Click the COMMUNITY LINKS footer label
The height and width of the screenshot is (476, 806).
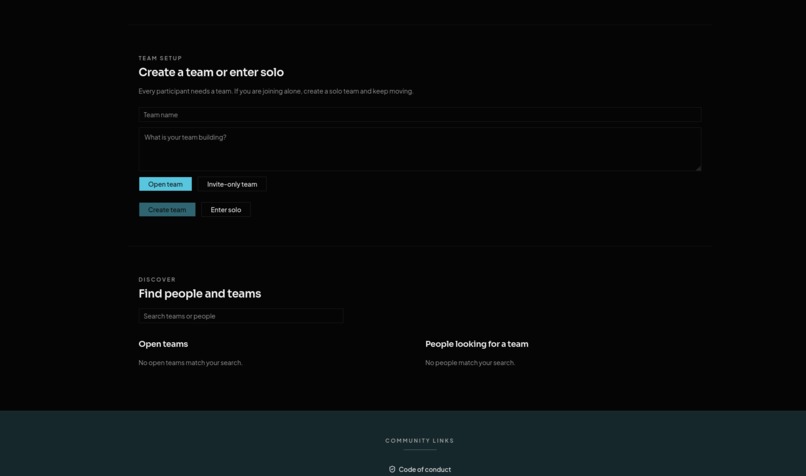coord(419,441)
